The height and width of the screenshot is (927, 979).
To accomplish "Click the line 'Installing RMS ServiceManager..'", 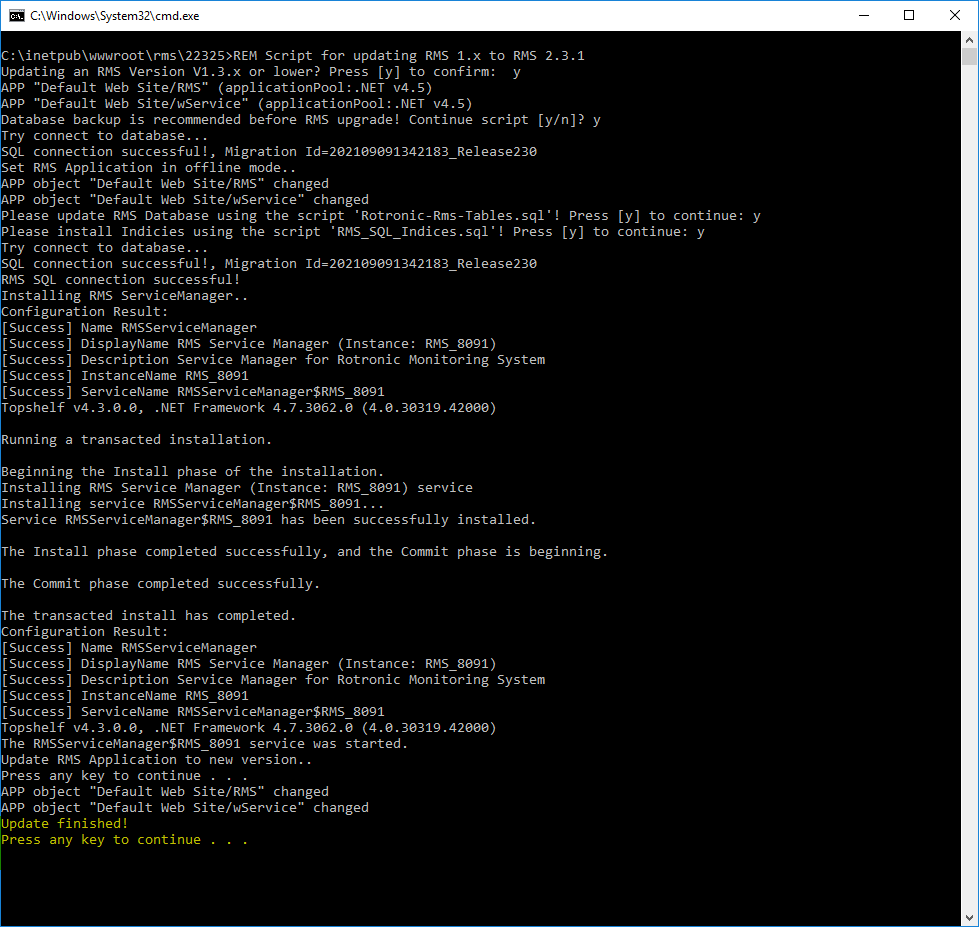I will click(x=124, y=296).
